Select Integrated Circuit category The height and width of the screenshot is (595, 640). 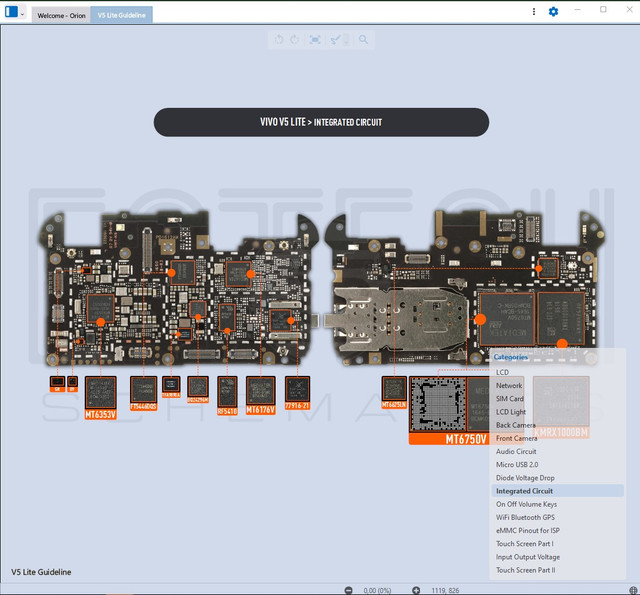point(558,491)
